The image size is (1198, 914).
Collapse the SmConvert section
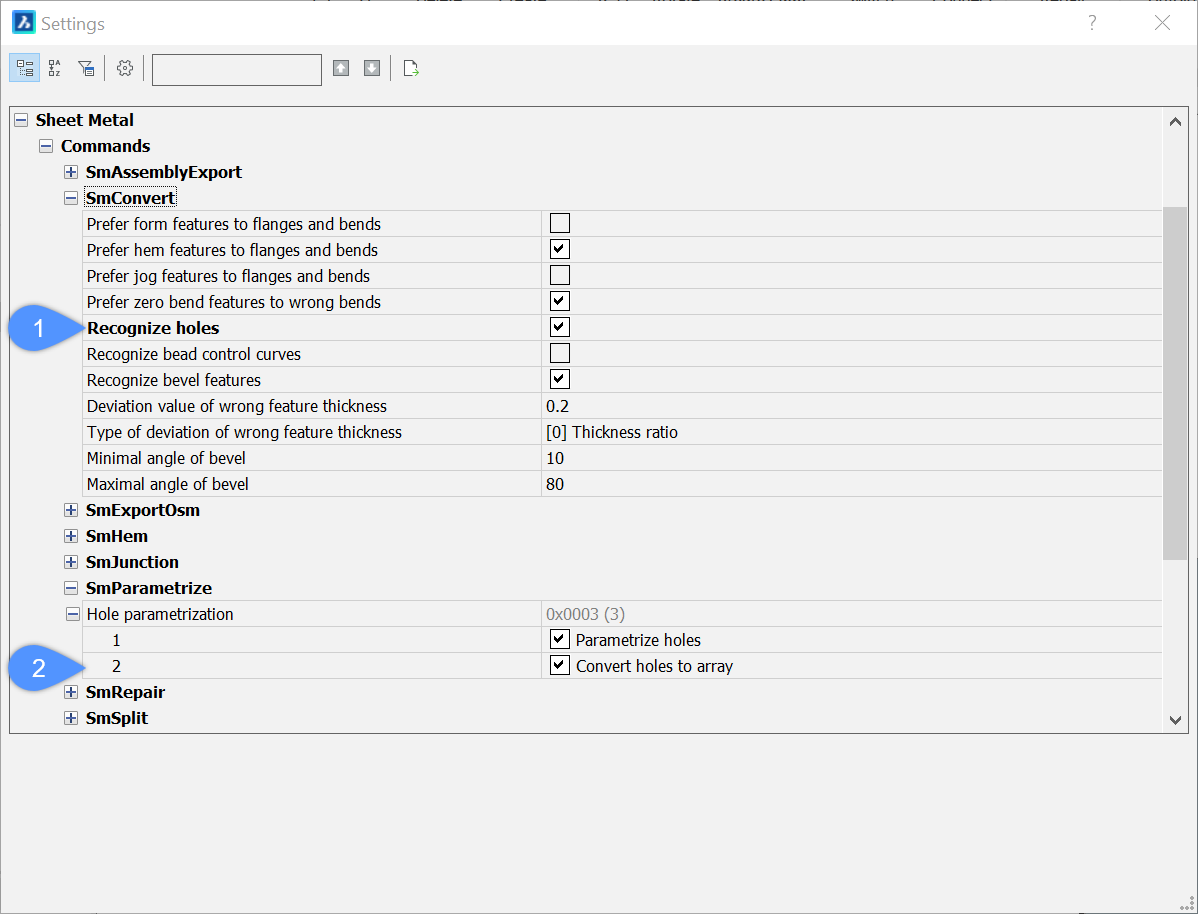coord(71,198)
